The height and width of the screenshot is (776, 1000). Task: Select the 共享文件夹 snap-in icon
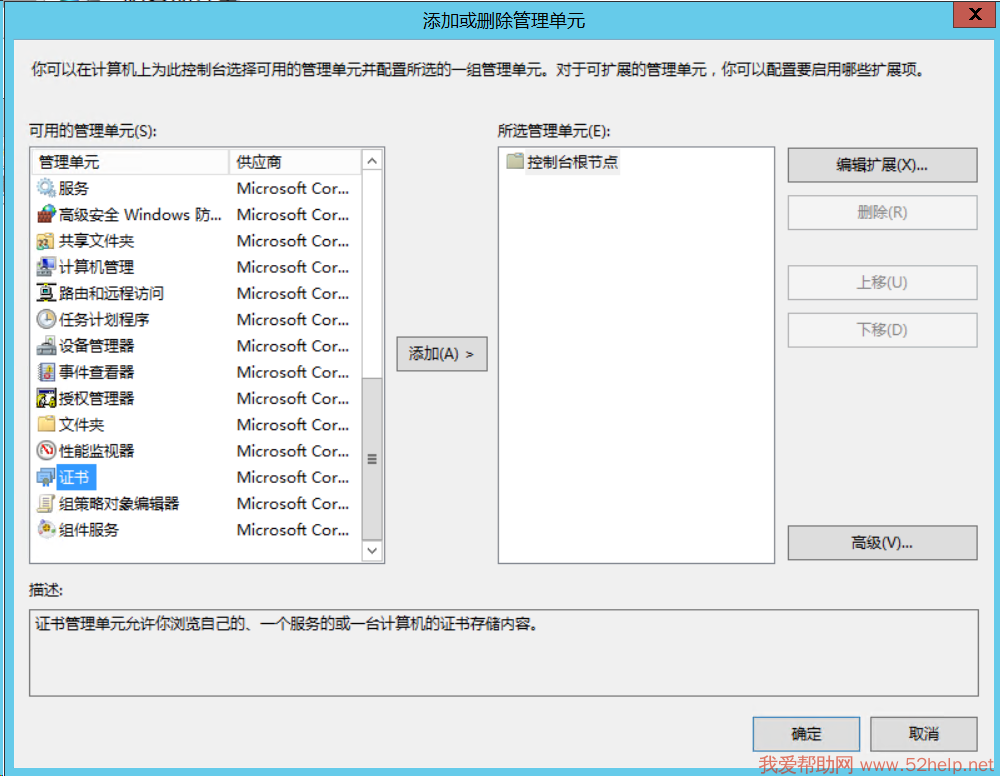pyautogui.click(x=46, y=241)
